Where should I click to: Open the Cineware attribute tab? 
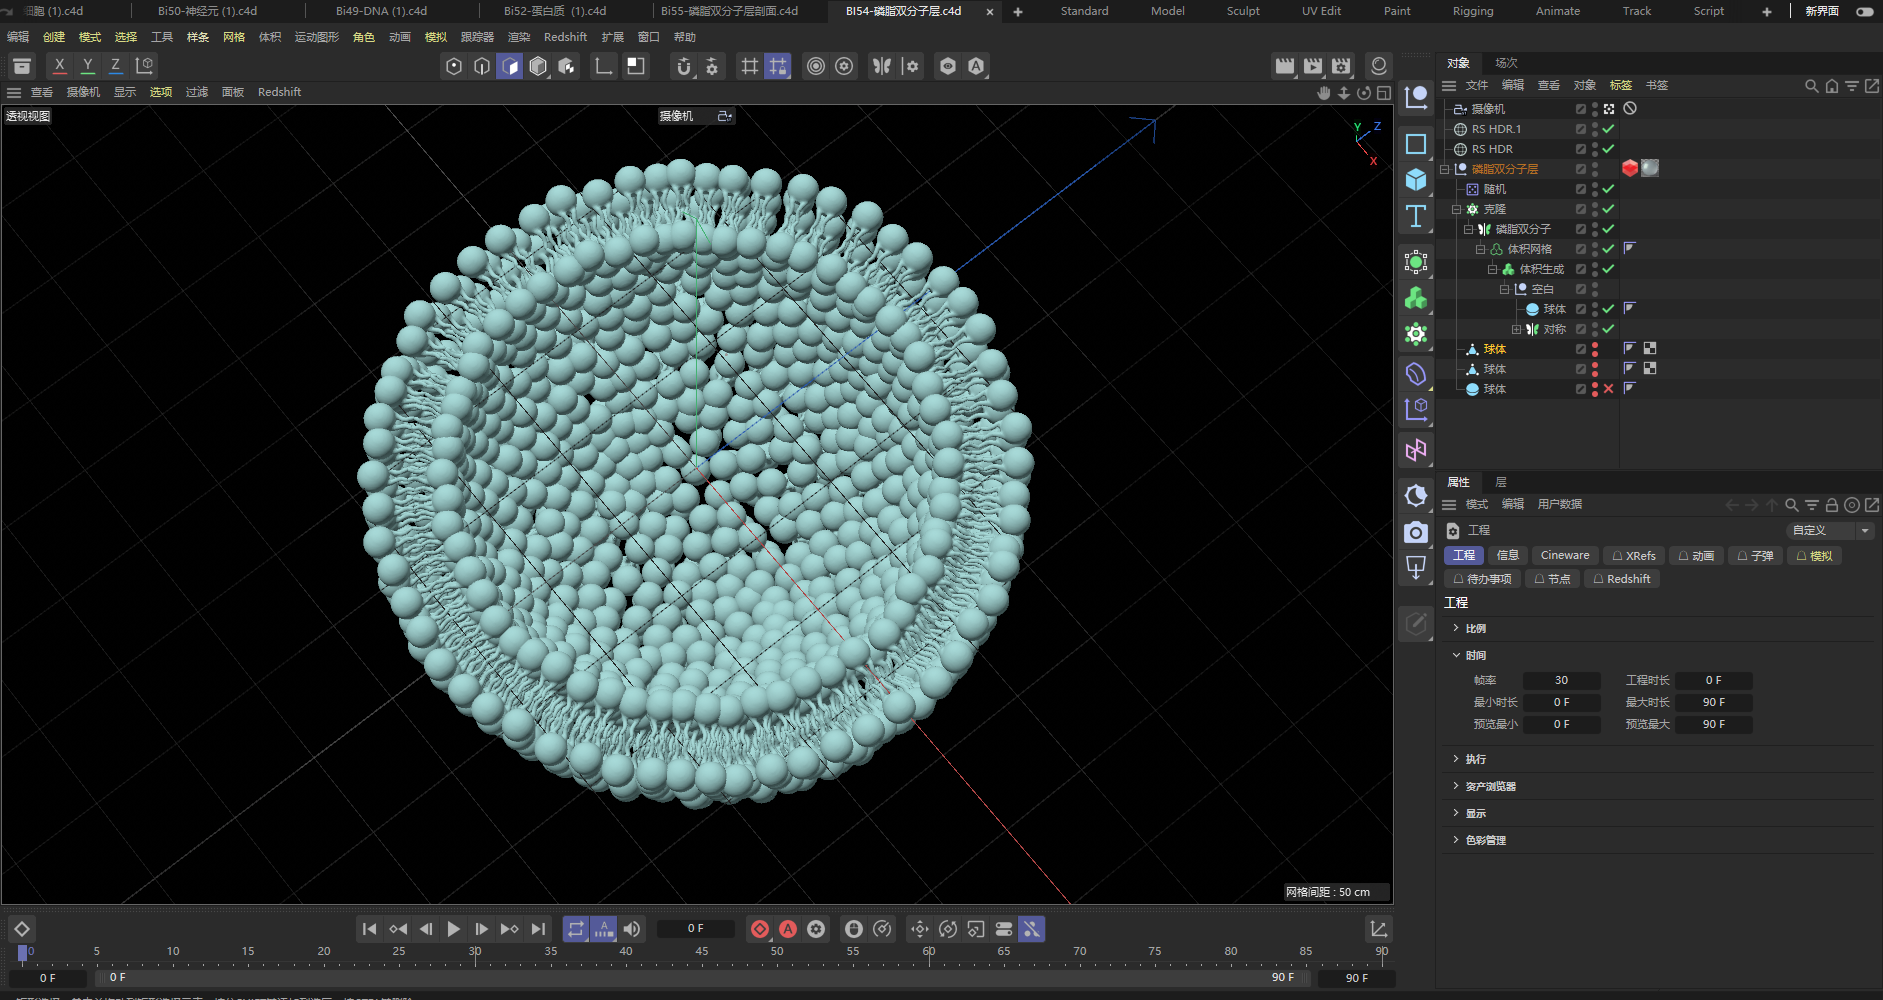[x=1564, y=556]
